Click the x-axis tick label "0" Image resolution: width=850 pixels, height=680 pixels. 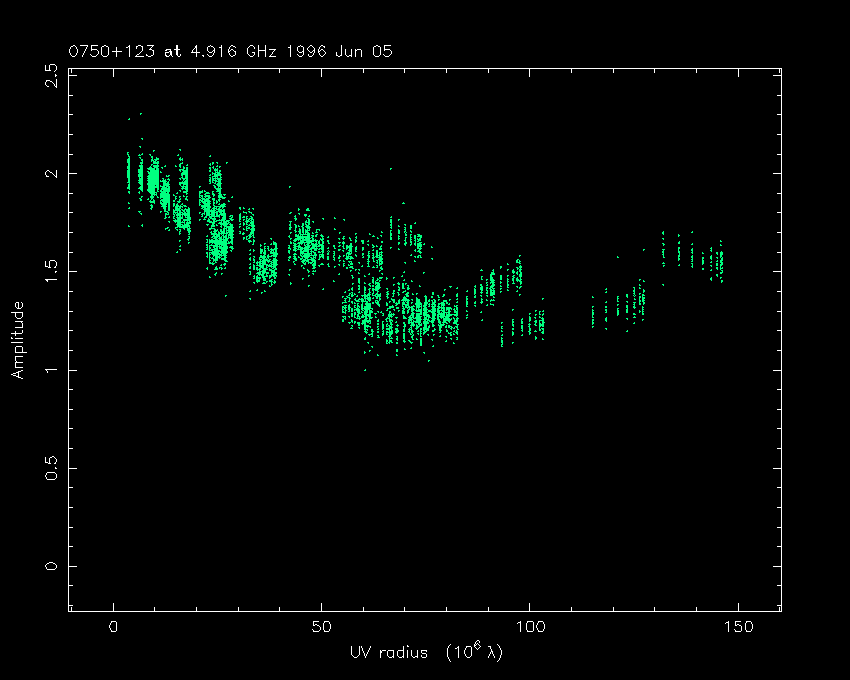(x=113, y=627)
